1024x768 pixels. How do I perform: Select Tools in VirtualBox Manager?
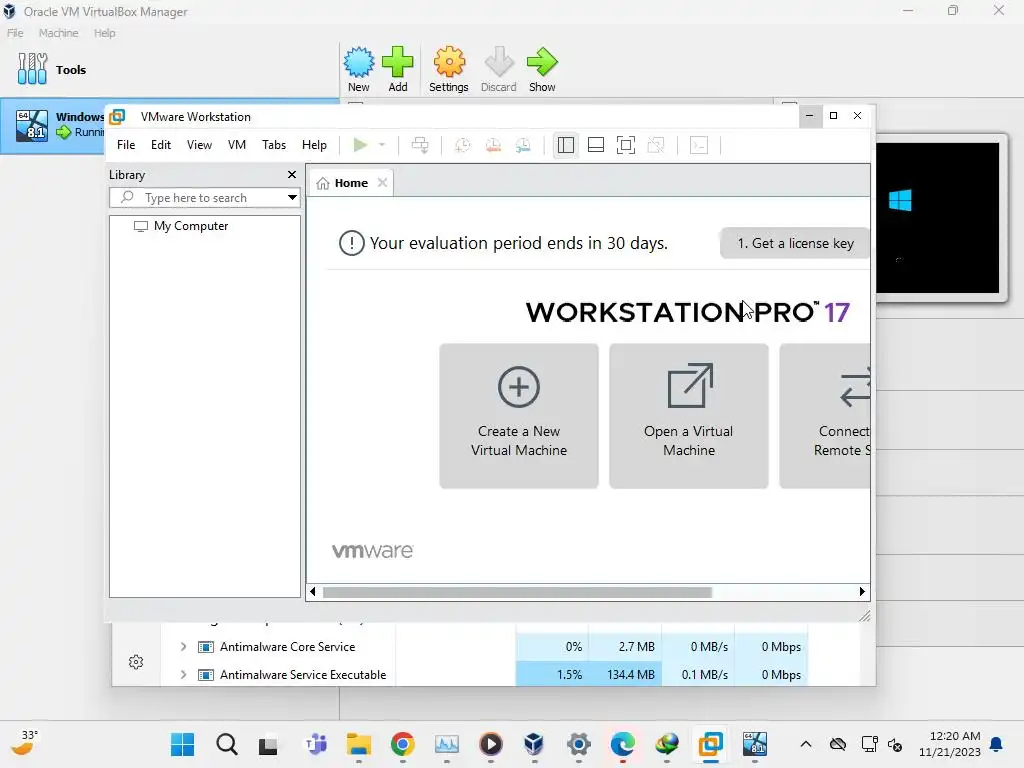coord(52,69)
